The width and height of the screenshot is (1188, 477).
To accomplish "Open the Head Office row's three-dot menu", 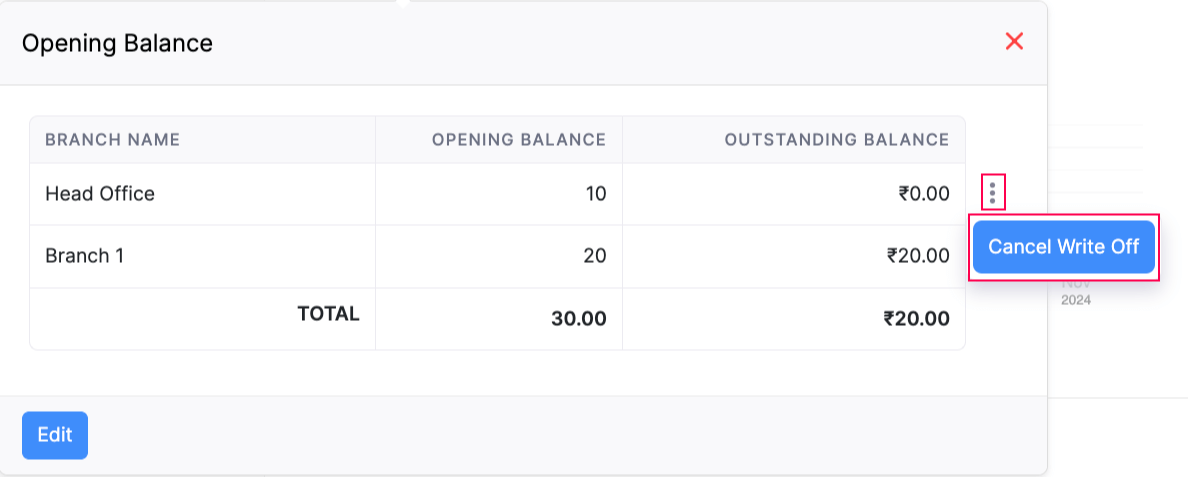I will coord(992,192).
